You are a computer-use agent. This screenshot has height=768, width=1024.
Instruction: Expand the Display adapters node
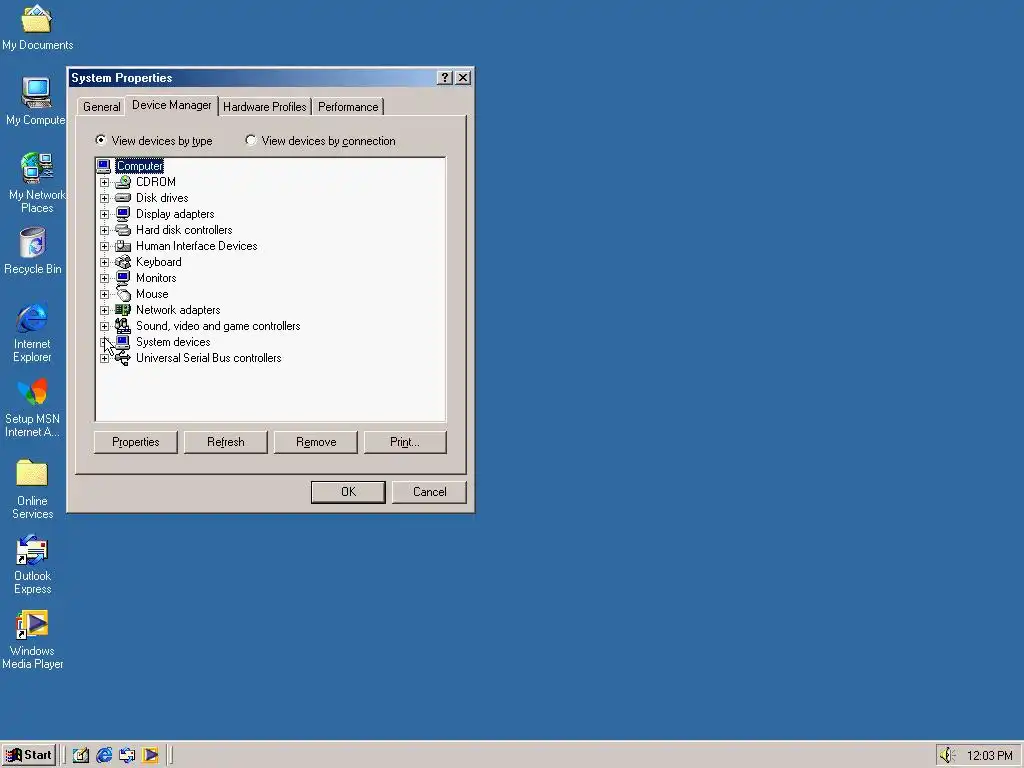pyautogui.click(x=104, y=214)
